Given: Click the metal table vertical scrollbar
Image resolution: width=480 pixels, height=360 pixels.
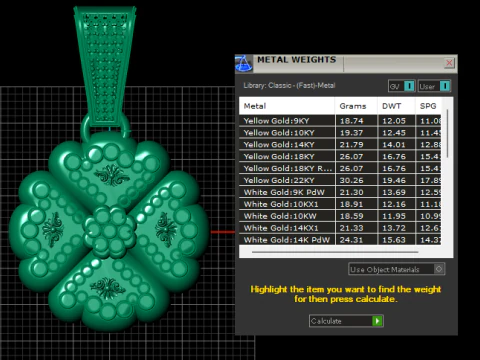Looking at the screenshot, I should point(447,133).
